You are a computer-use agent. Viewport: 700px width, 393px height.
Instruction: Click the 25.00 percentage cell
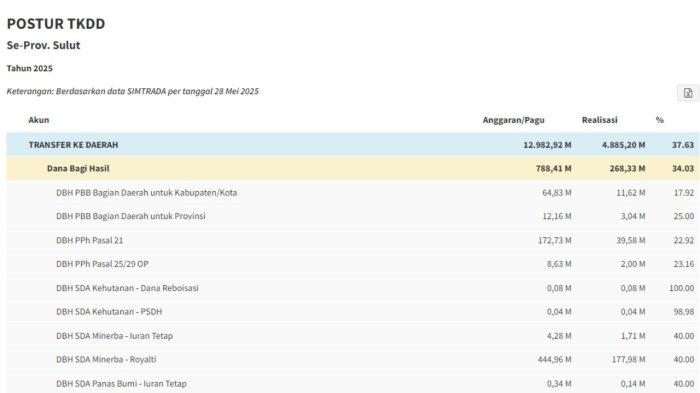point(684,216)
